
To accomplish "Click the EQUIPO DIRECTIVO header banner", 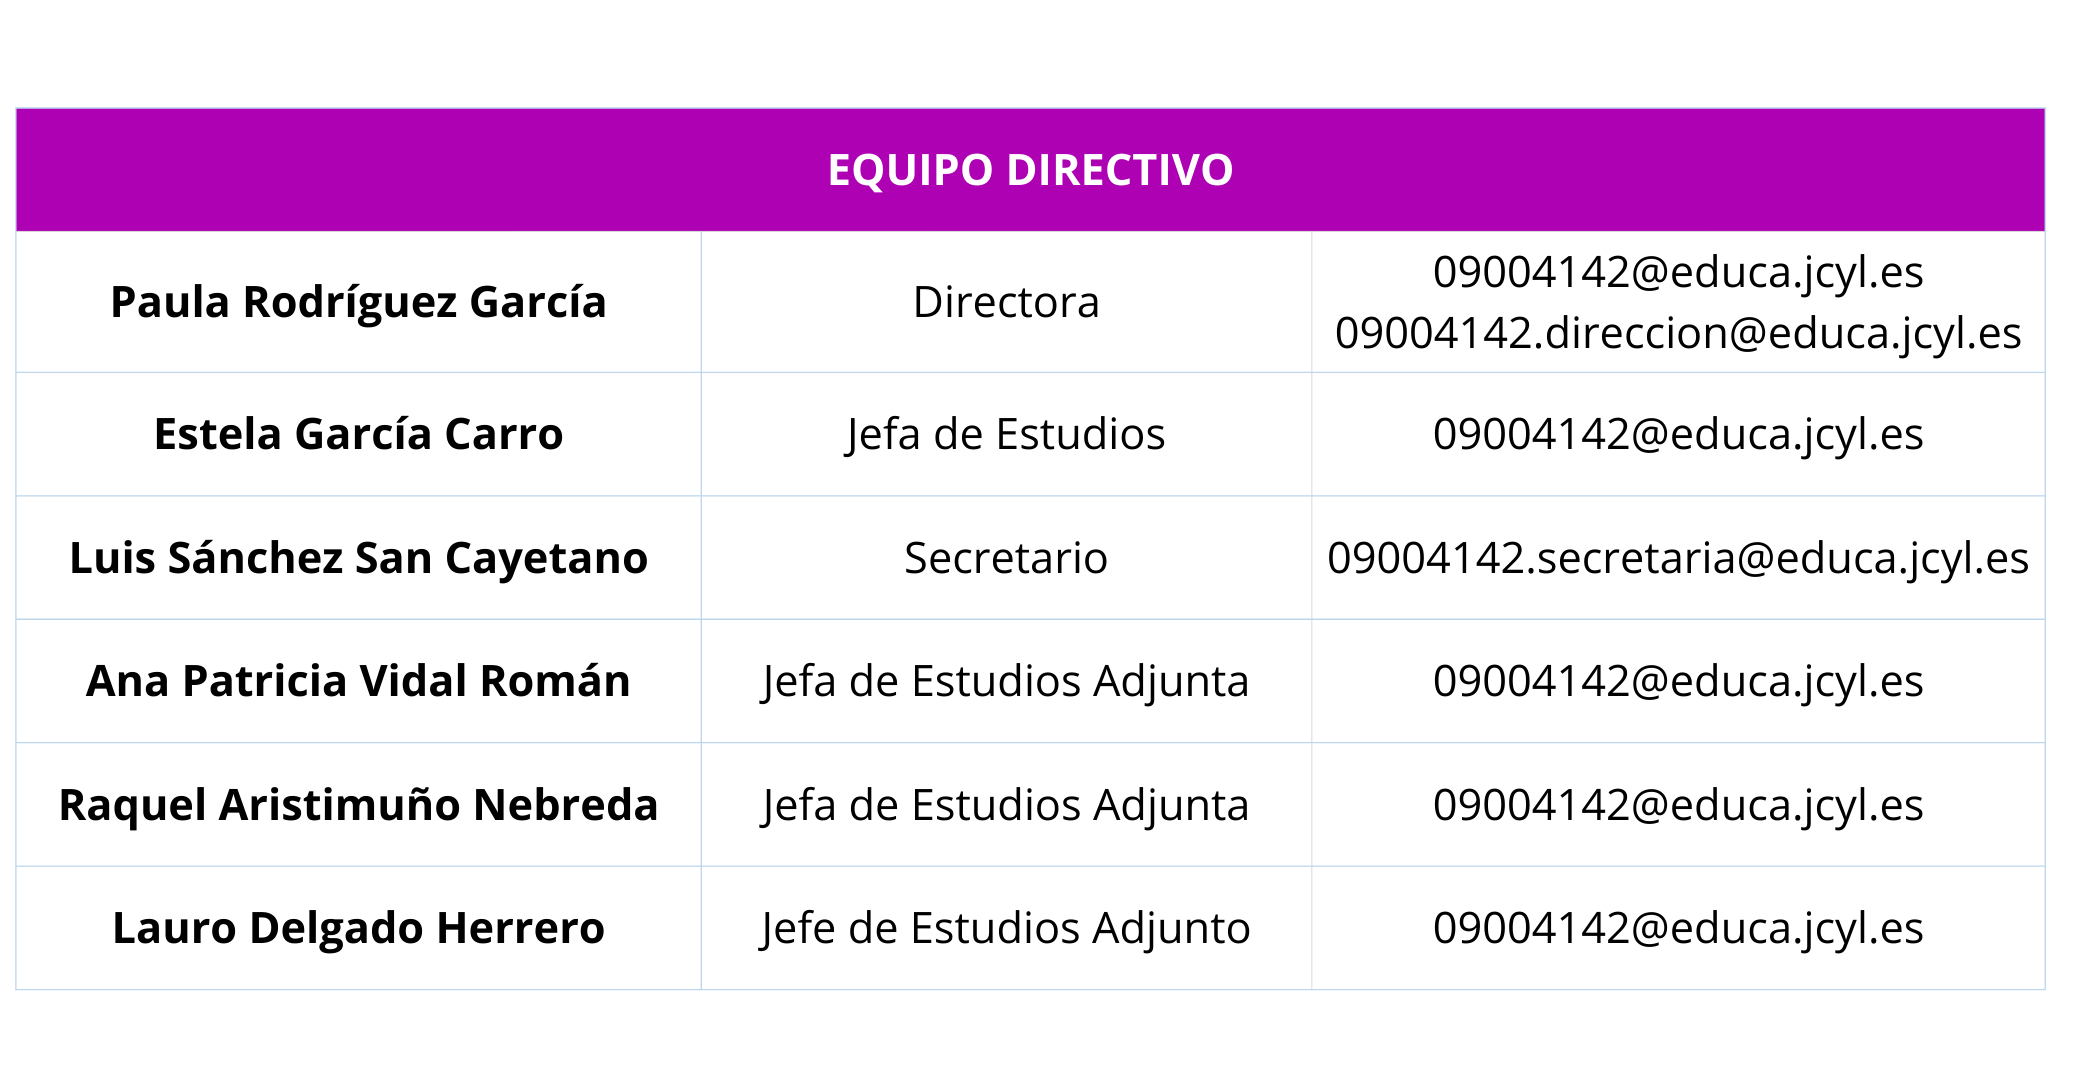I will (1030, 170).
